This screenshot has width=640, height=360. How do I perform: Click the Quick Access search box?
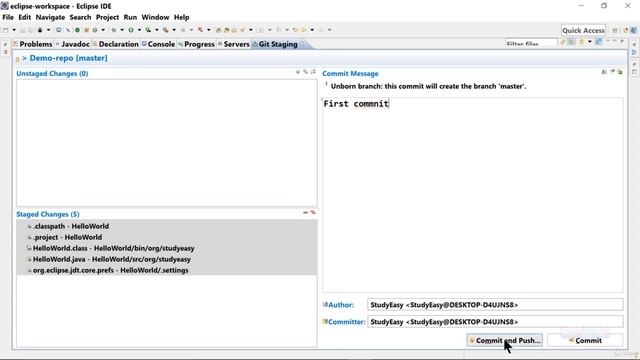[583, 30]
